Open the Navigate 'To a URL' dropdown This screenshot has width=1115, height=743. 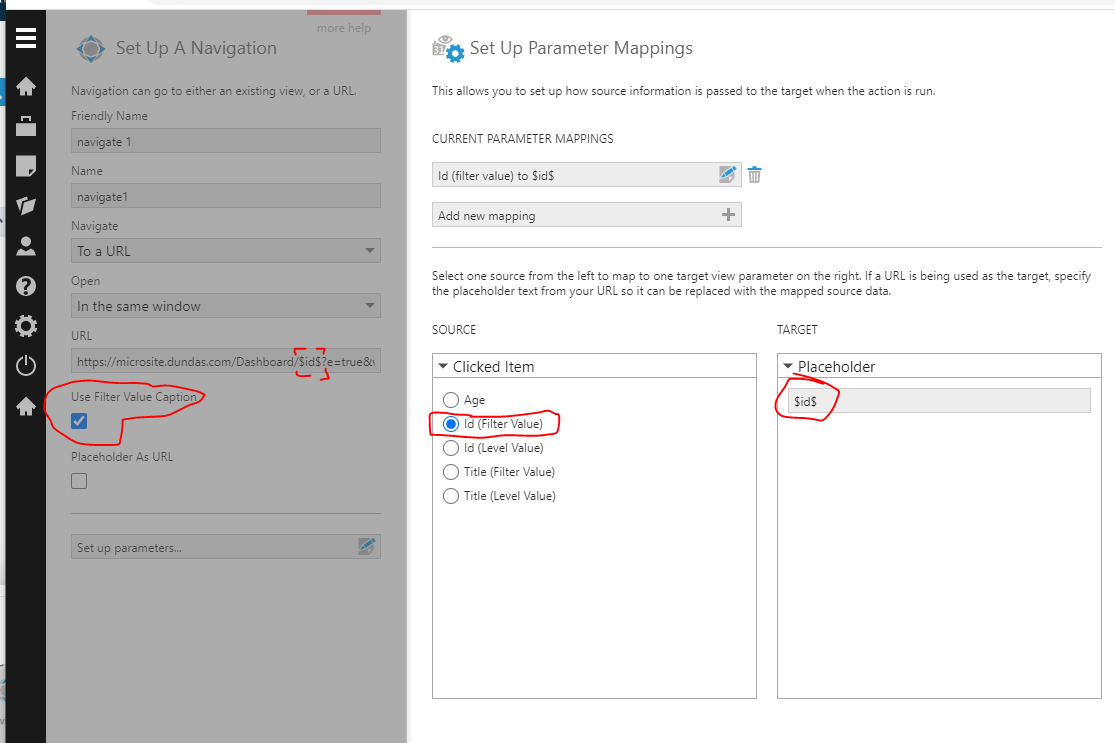[x=225, y=251]
